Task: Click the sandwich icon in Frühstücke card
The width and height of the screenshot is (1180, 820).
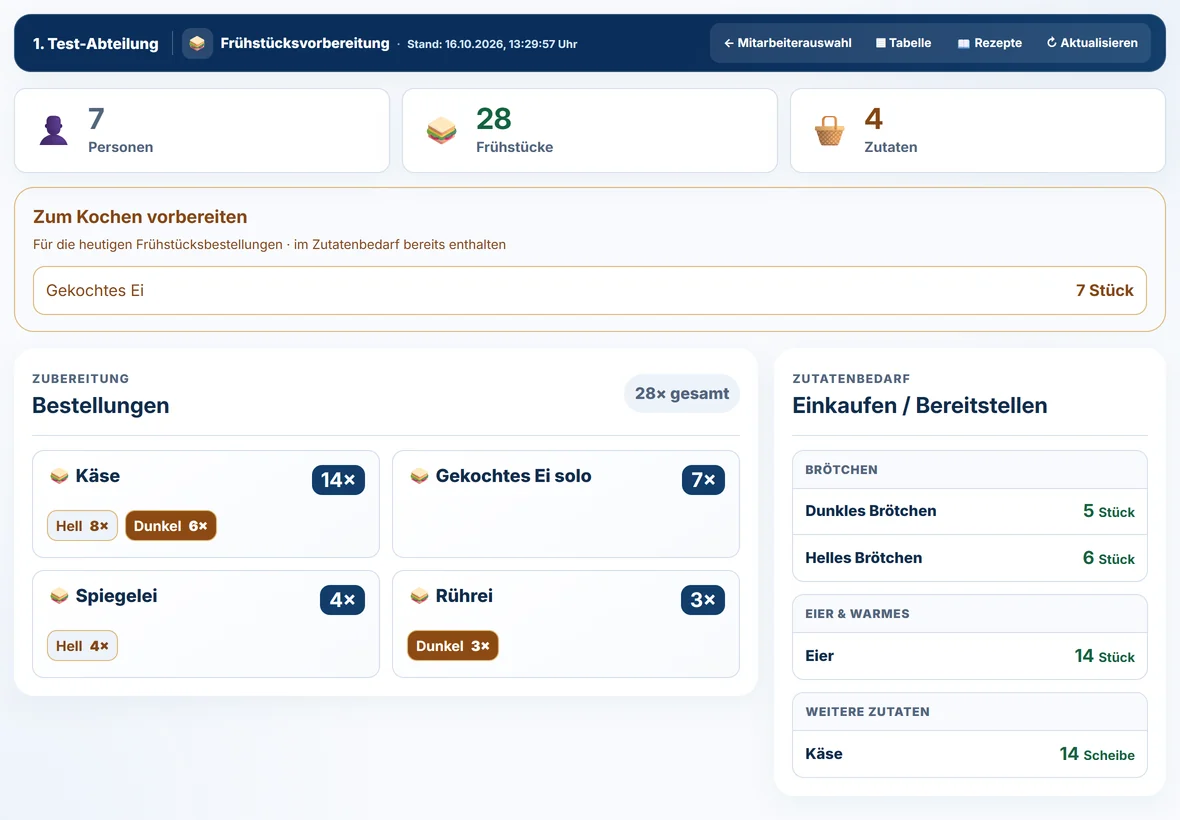Action: [x=442, y=130]
